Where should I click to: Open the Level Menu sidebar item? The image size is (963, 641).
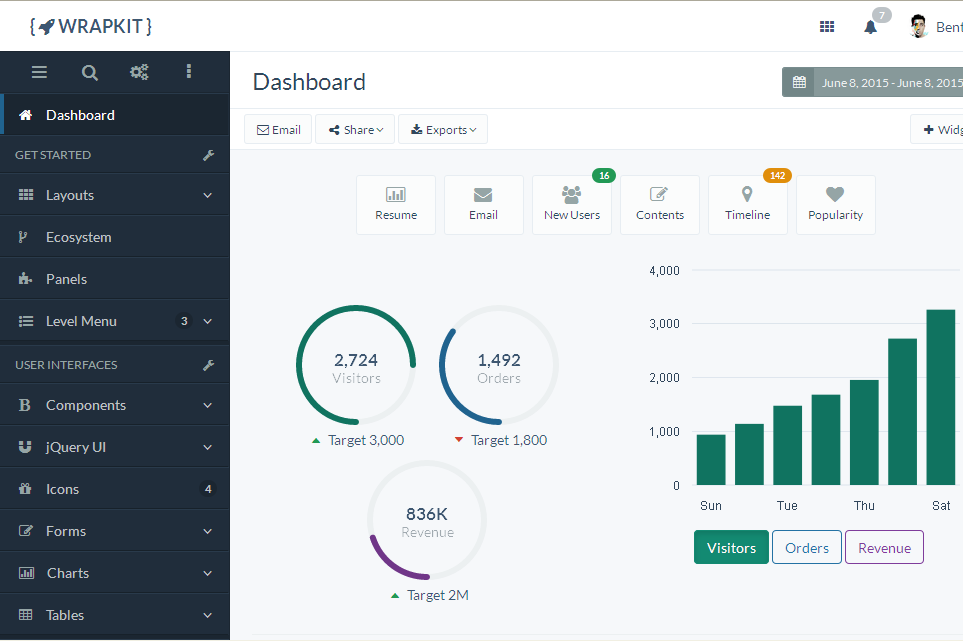pos(115,321)
